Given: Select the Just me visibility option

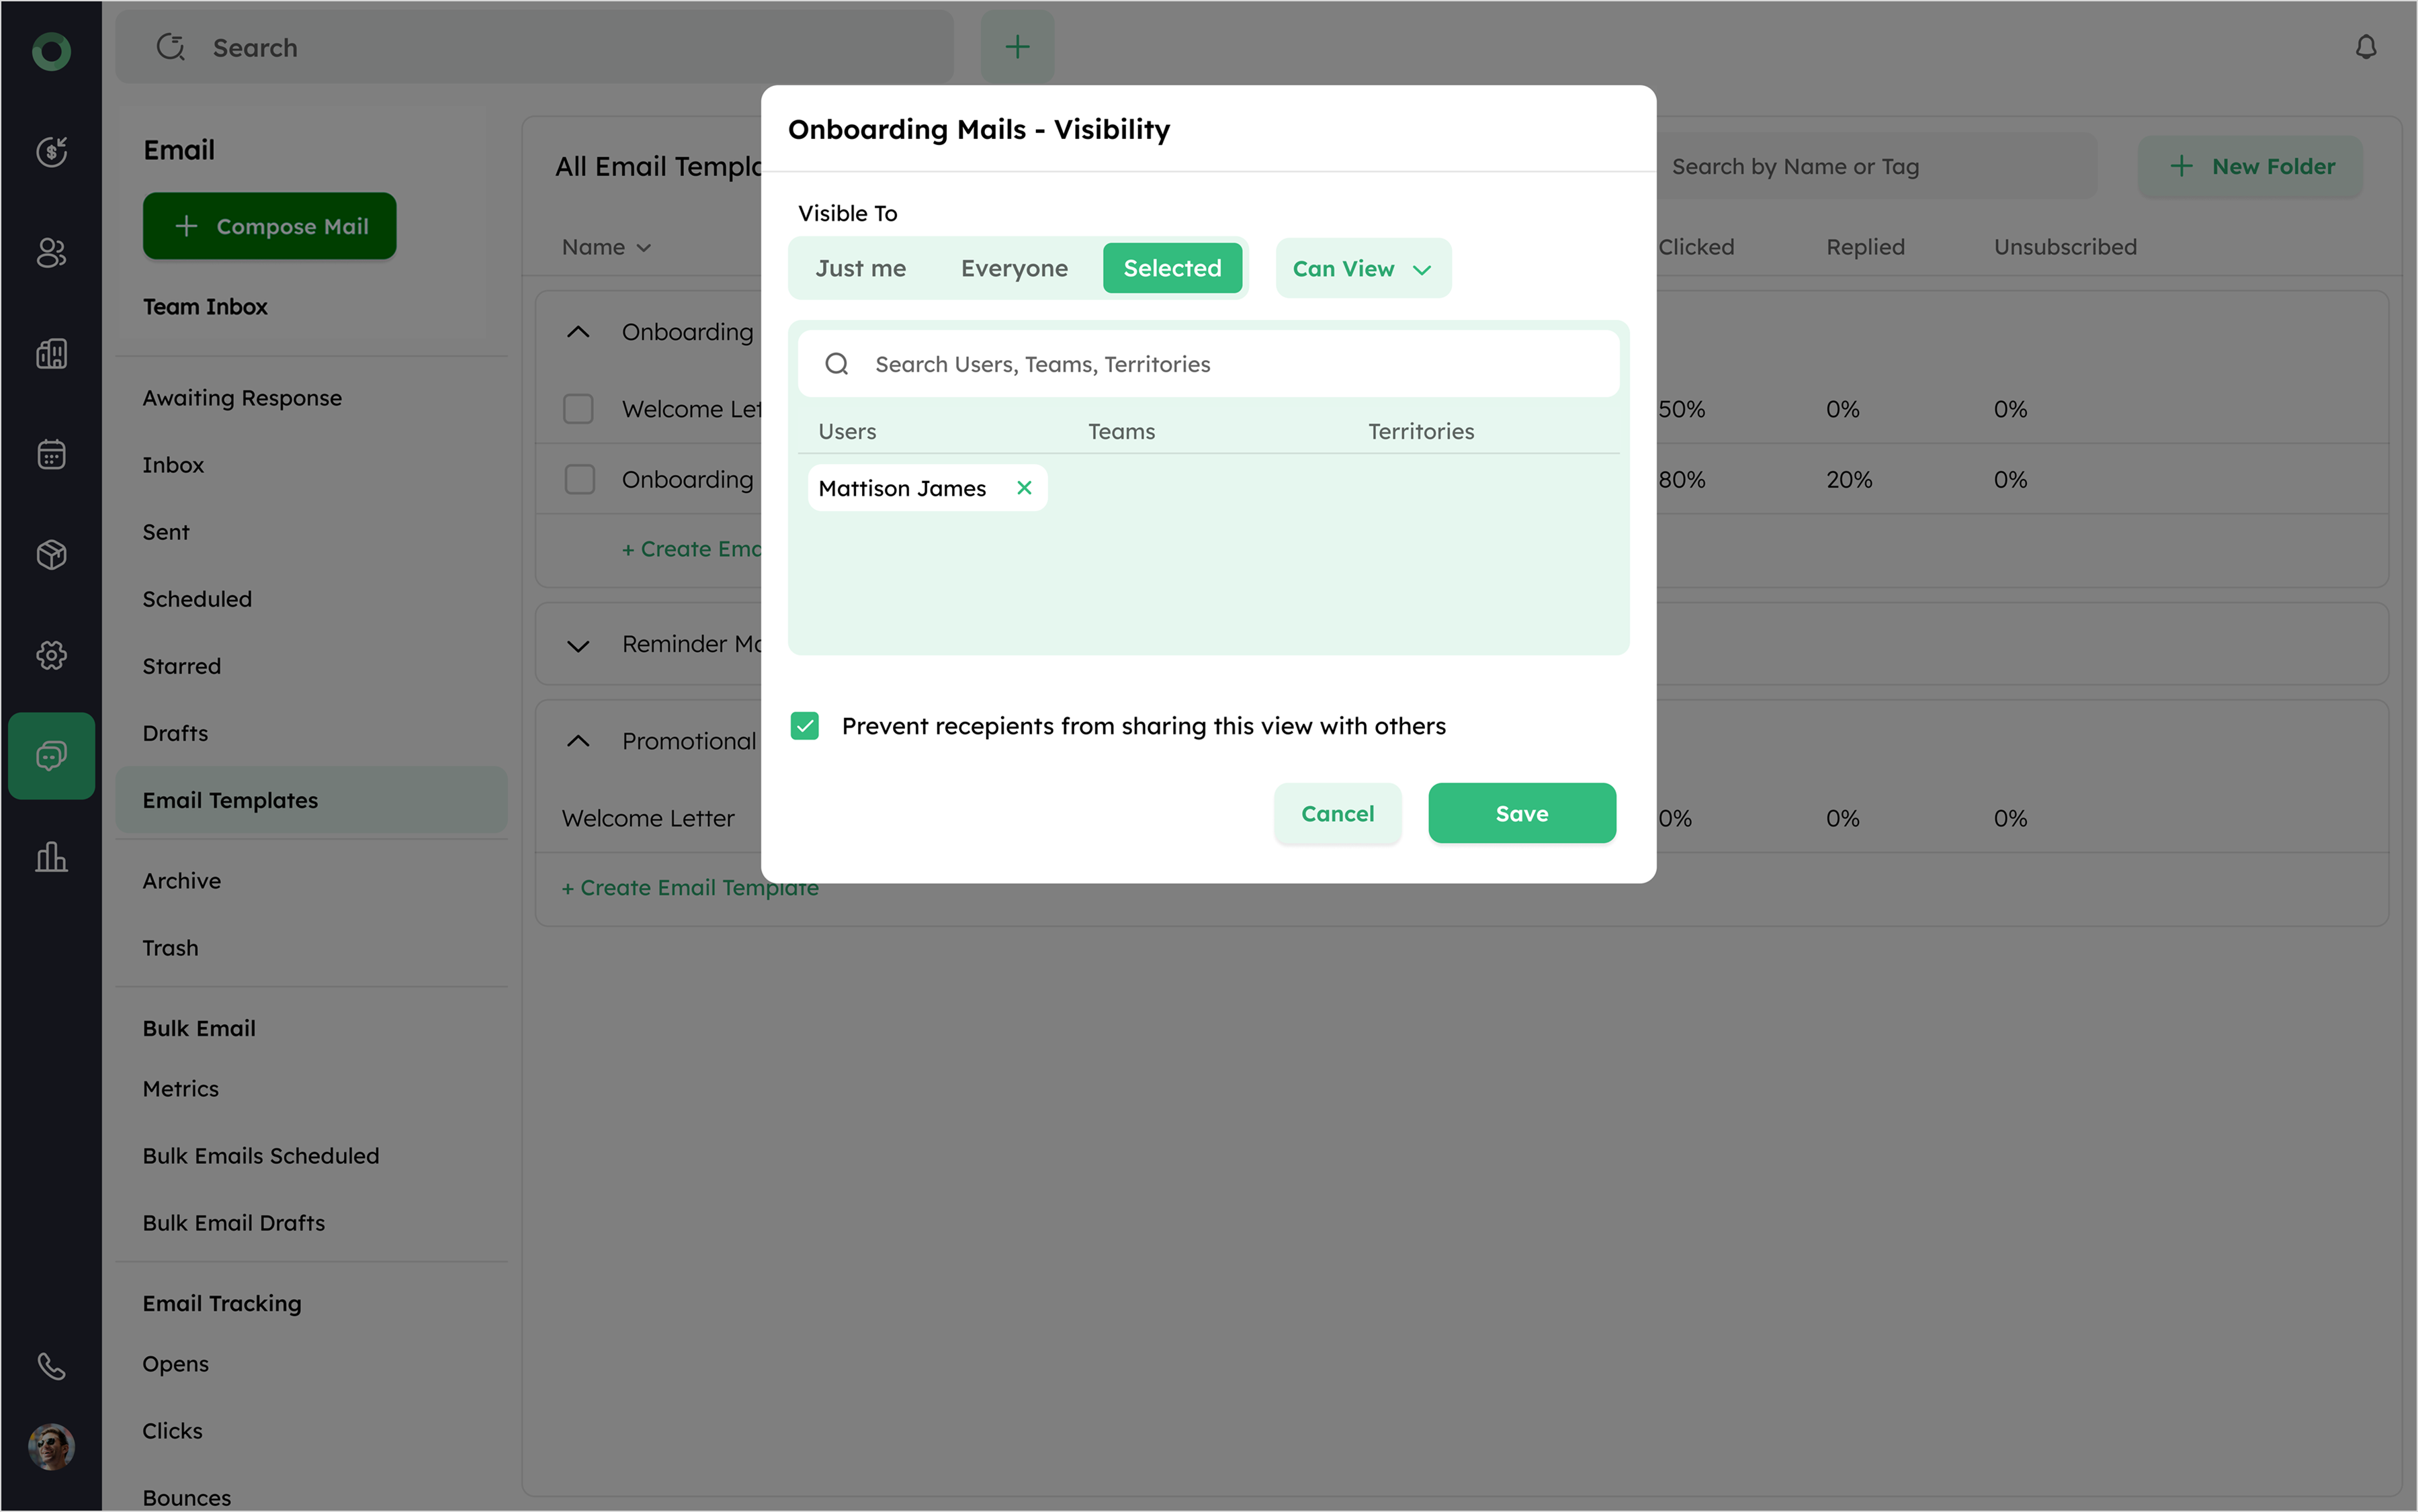Looking at the screenshot, I should coord(860,268).
